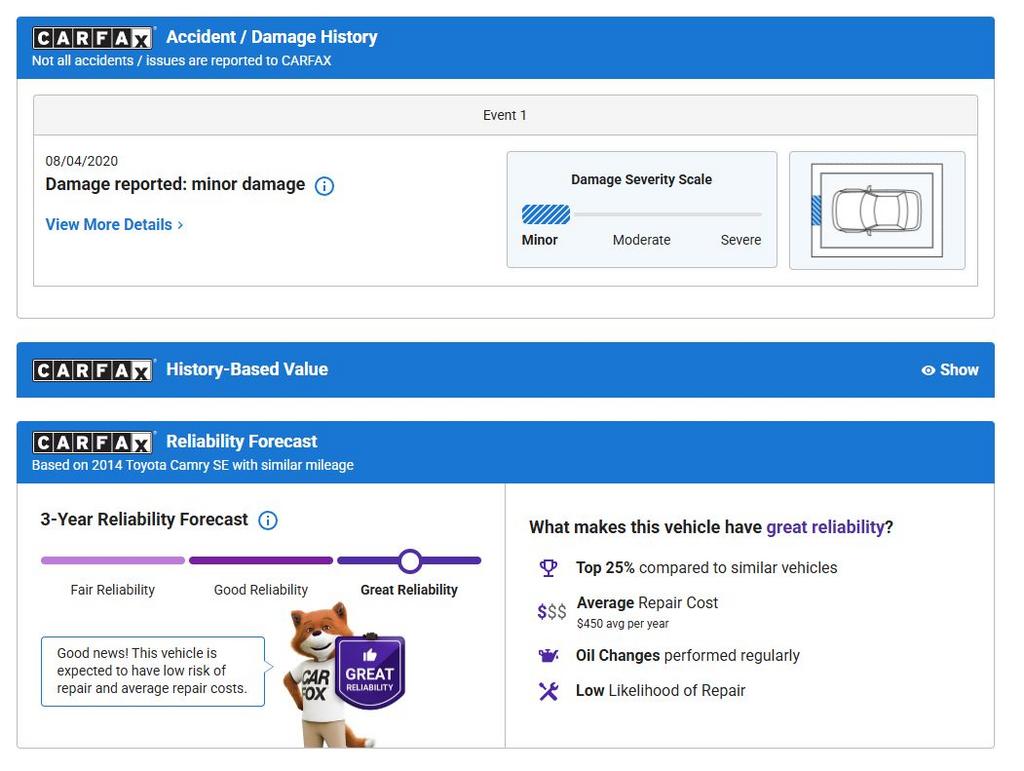This screenshot has width=1024, height=771.
Task: Click 'Reliability Forecast' header title
Action: tap(242, 441)
